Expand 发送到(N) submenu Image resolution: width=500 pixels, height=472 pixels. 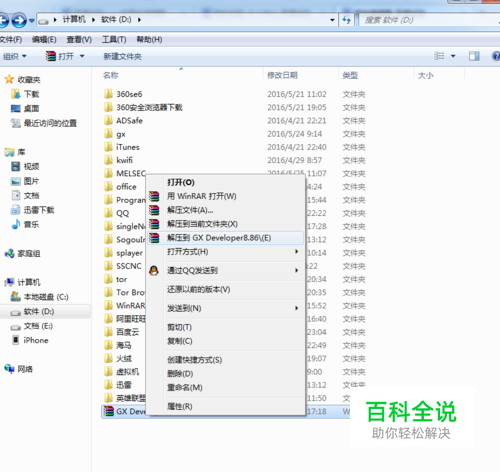click(x=226, y=308)
